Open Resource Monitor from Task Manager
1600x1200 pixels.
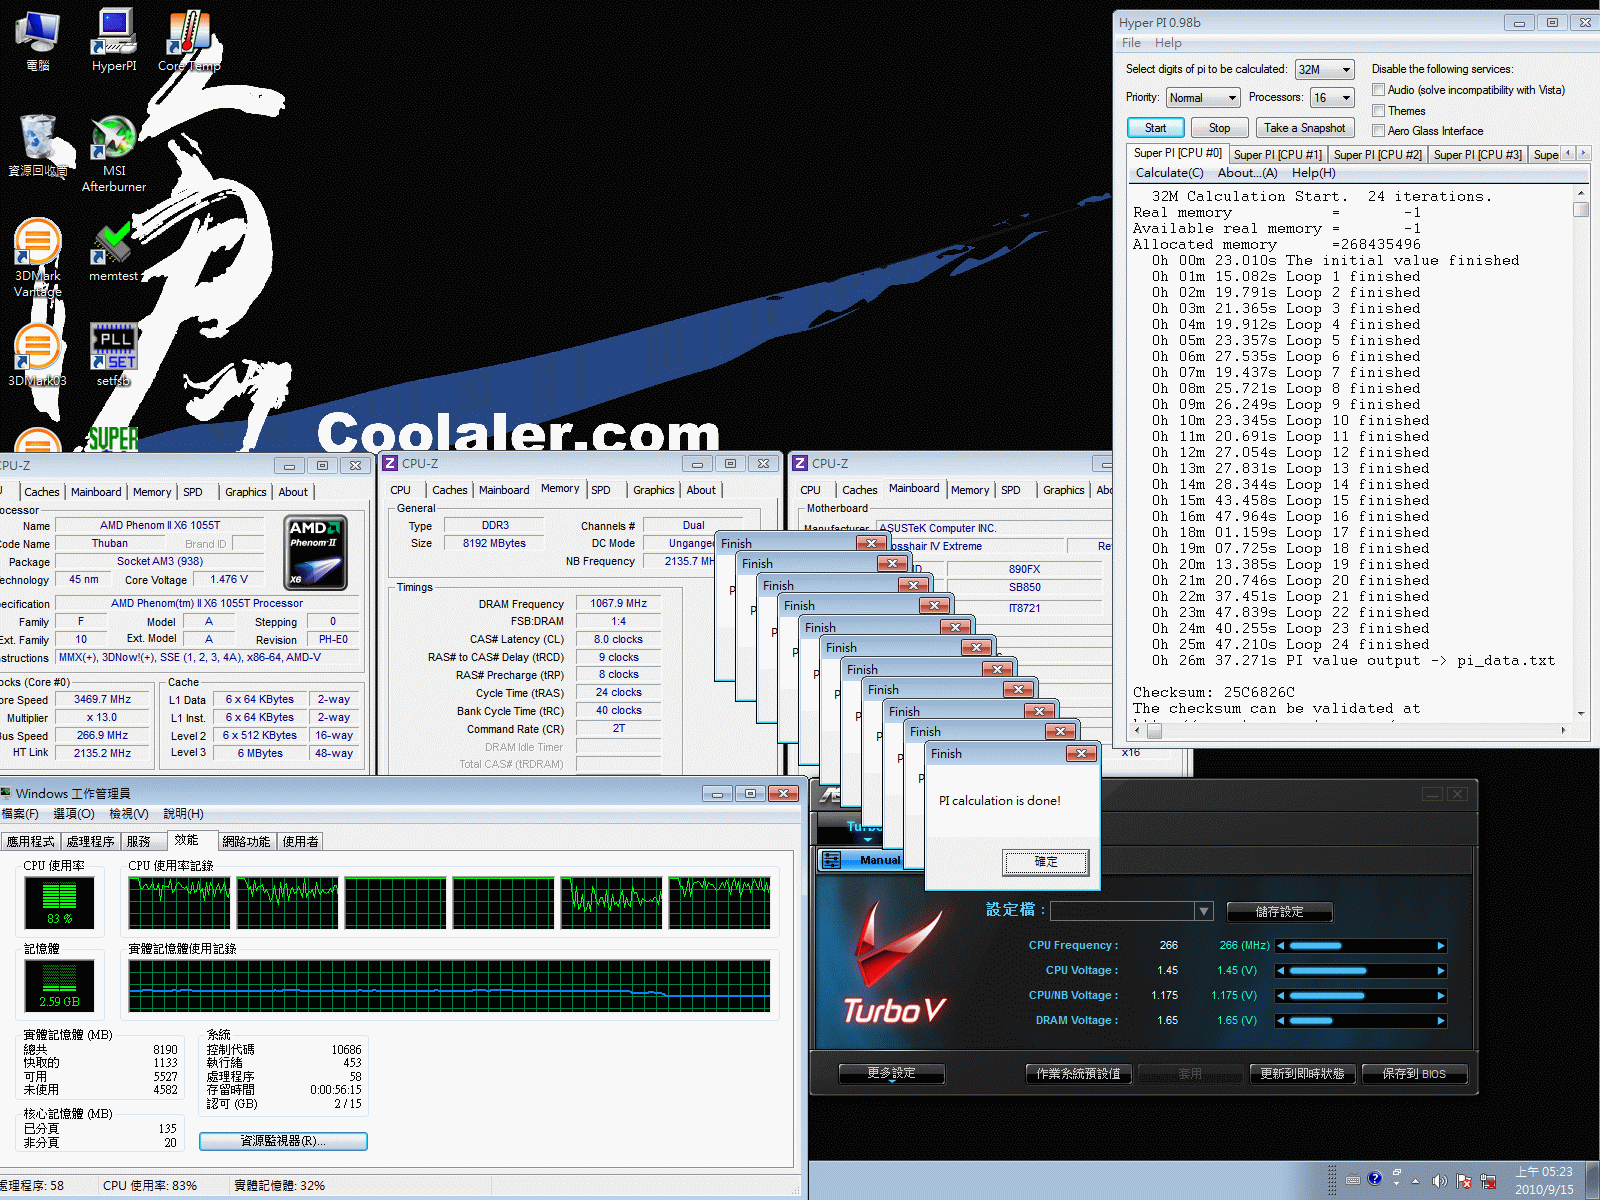click(x=283, y=1141)
